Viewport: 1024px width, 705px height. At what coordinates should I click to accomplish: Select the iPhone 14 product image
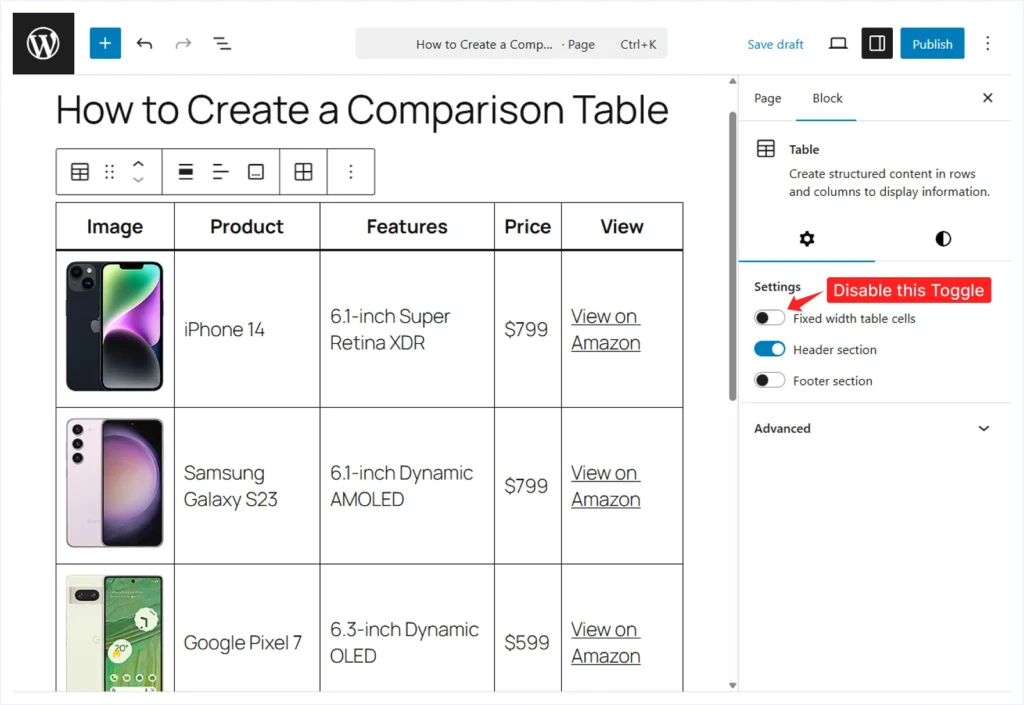click(x=114, y=326)
